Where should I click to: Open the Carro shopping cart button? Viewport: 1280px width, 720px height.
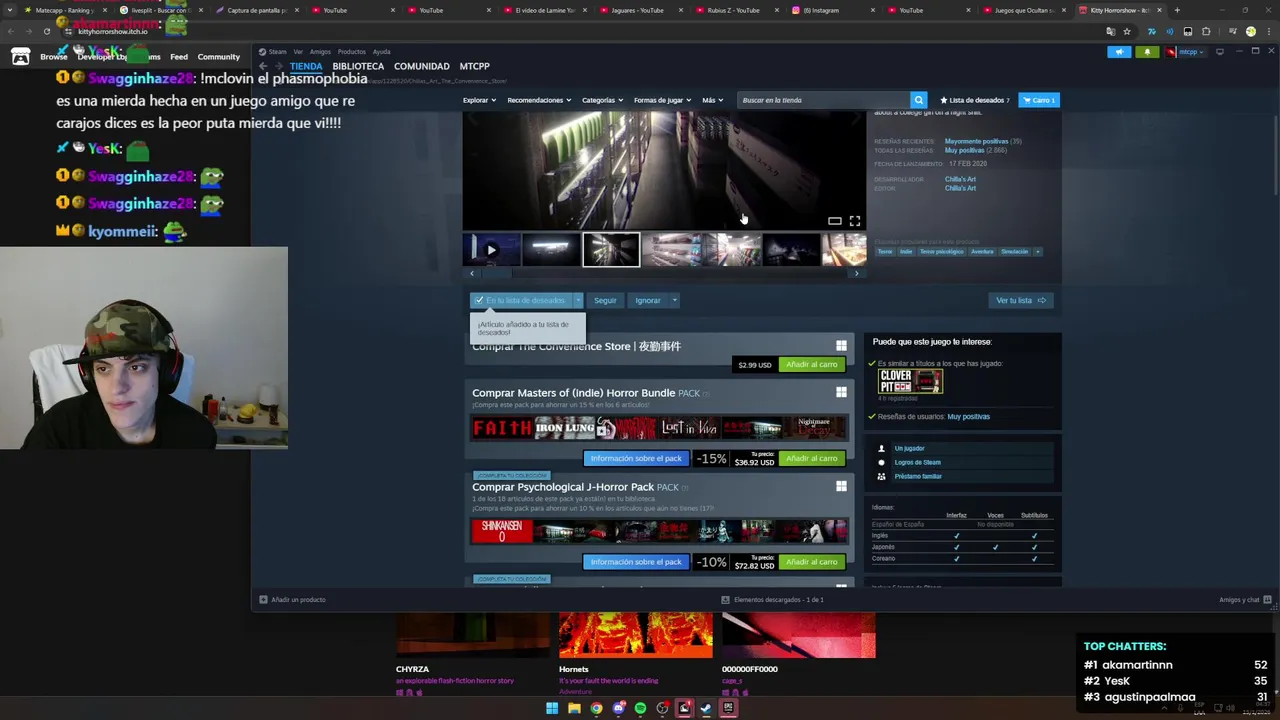click(1039, 100)
